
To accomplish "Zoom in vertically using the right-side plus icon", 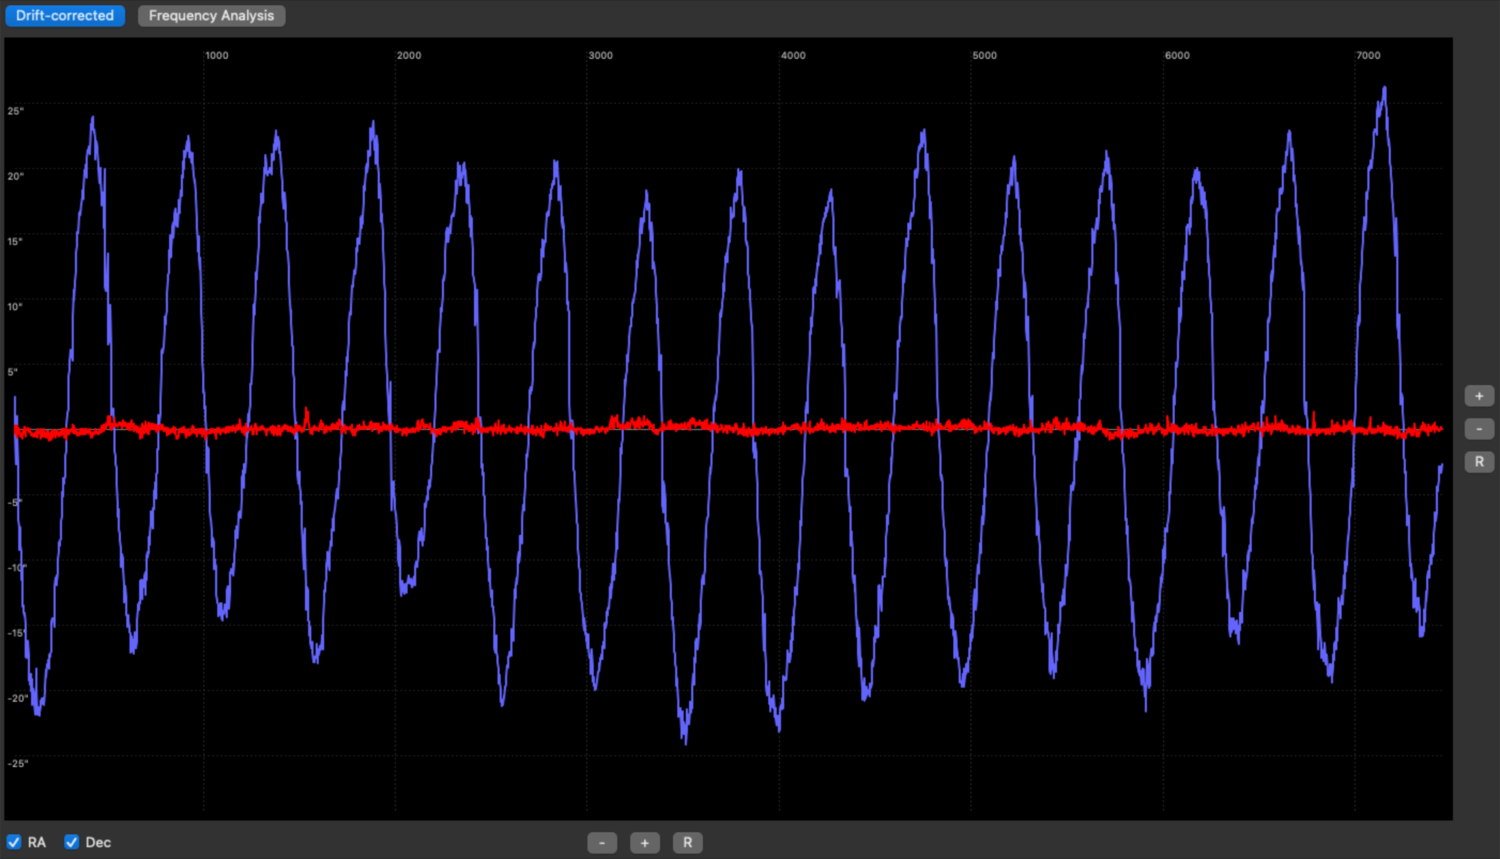I will (1478, 395).
